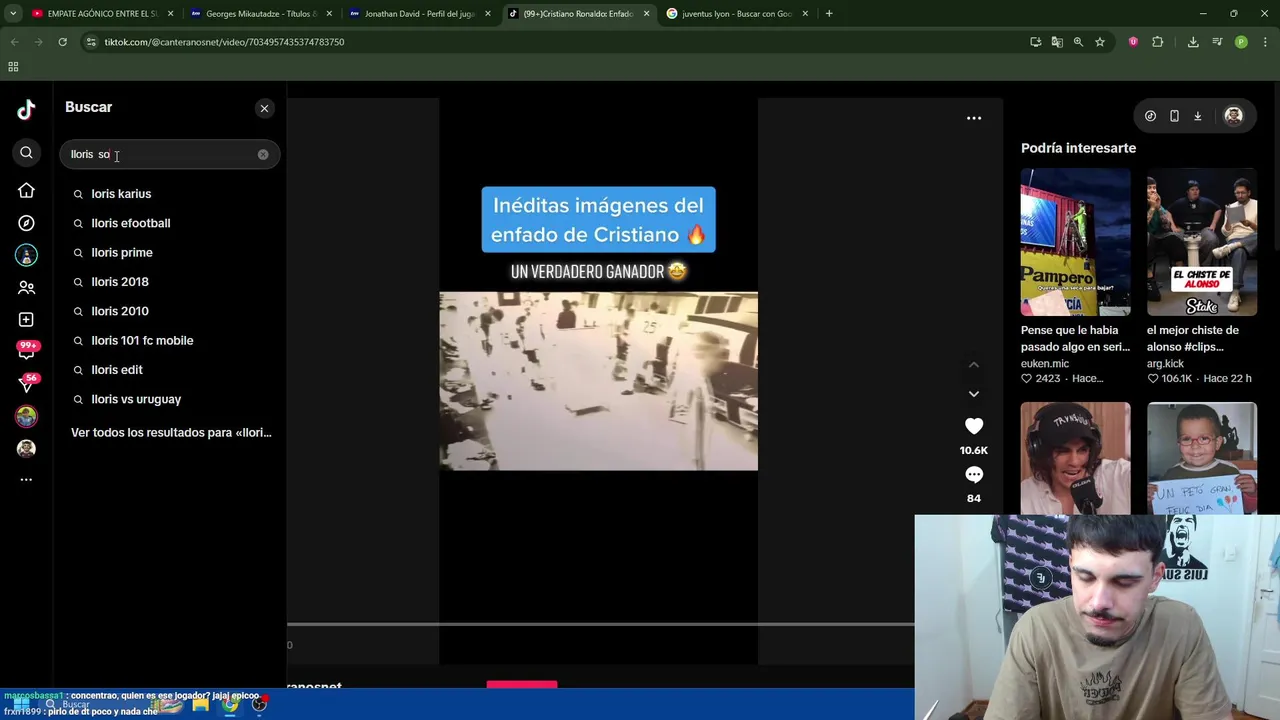
Task: Open Messages icon with 56 badge
Action: pyautogui.click(x=27, y=383)
